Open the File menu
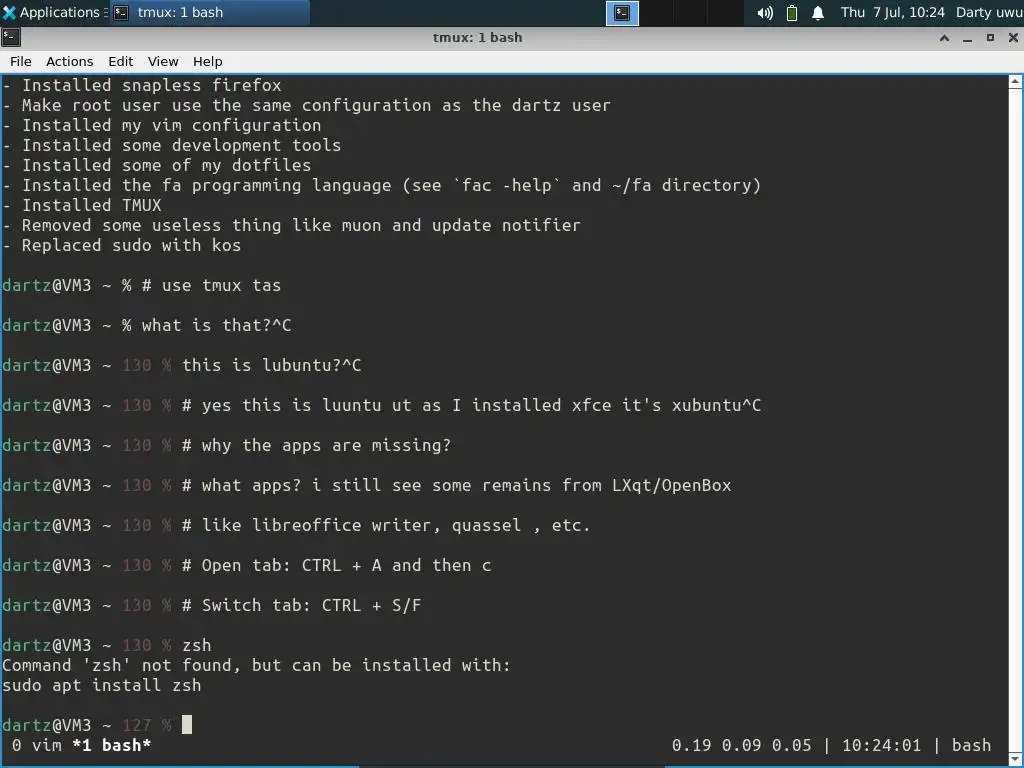Image resolution: width=1024 pixels, height=768 pixels. coord(20,61)
